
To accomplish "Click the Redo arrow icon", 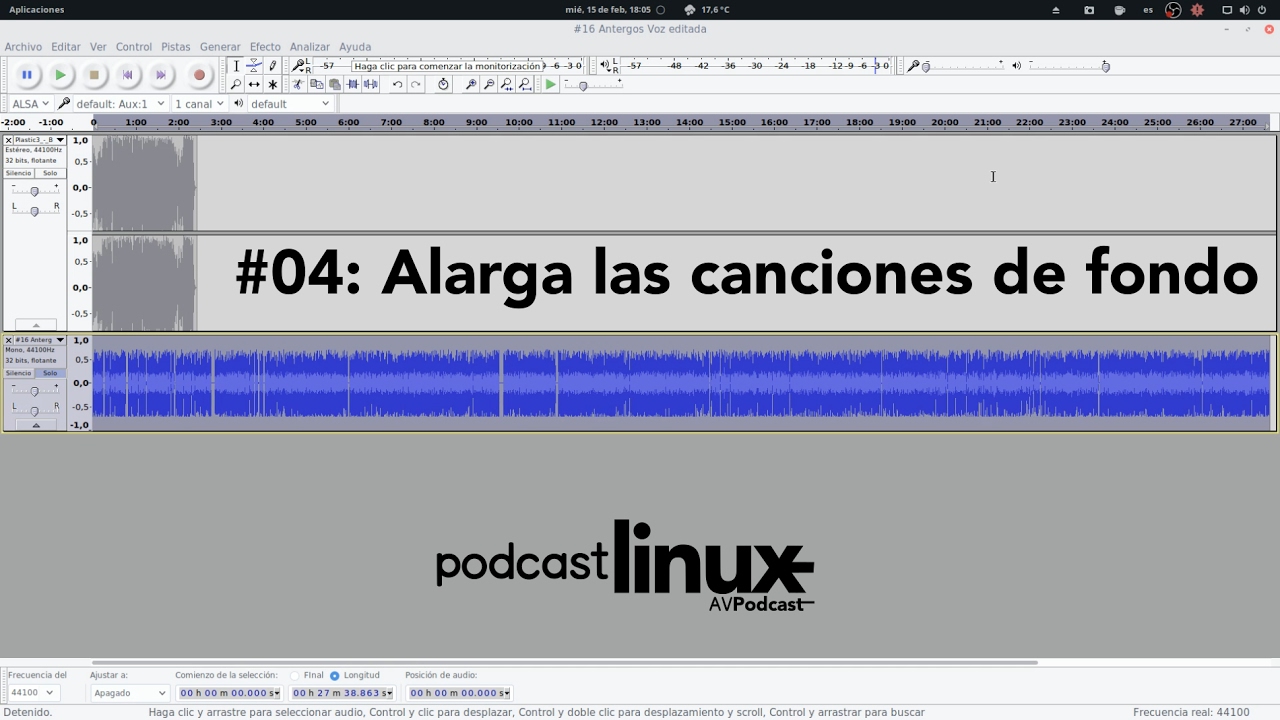I will (x=415, y=85).
